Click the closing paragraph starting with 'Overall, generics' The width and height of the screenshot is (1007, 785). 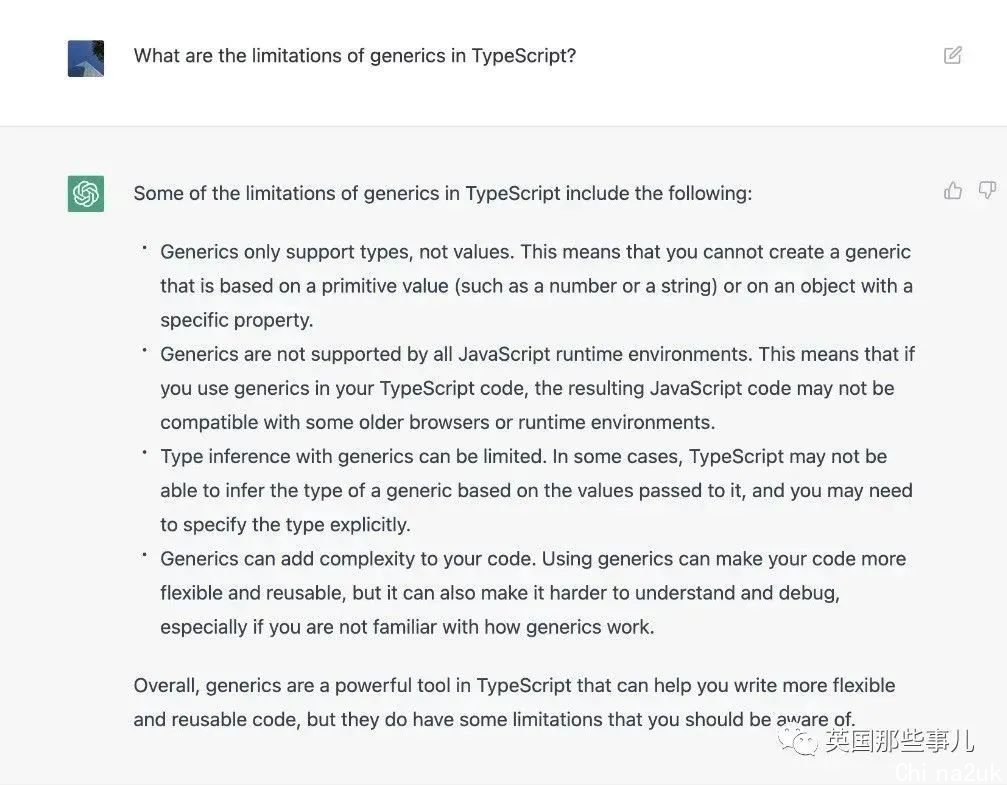pyautogui.click(x=514, y=702)
